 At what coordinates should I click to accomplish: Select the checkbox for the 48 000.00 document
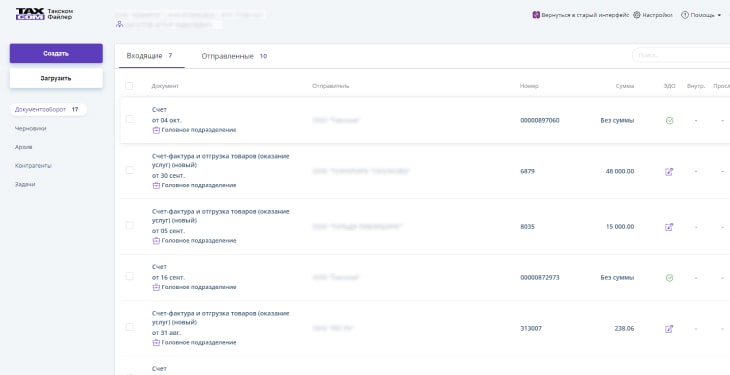(129, 170)
